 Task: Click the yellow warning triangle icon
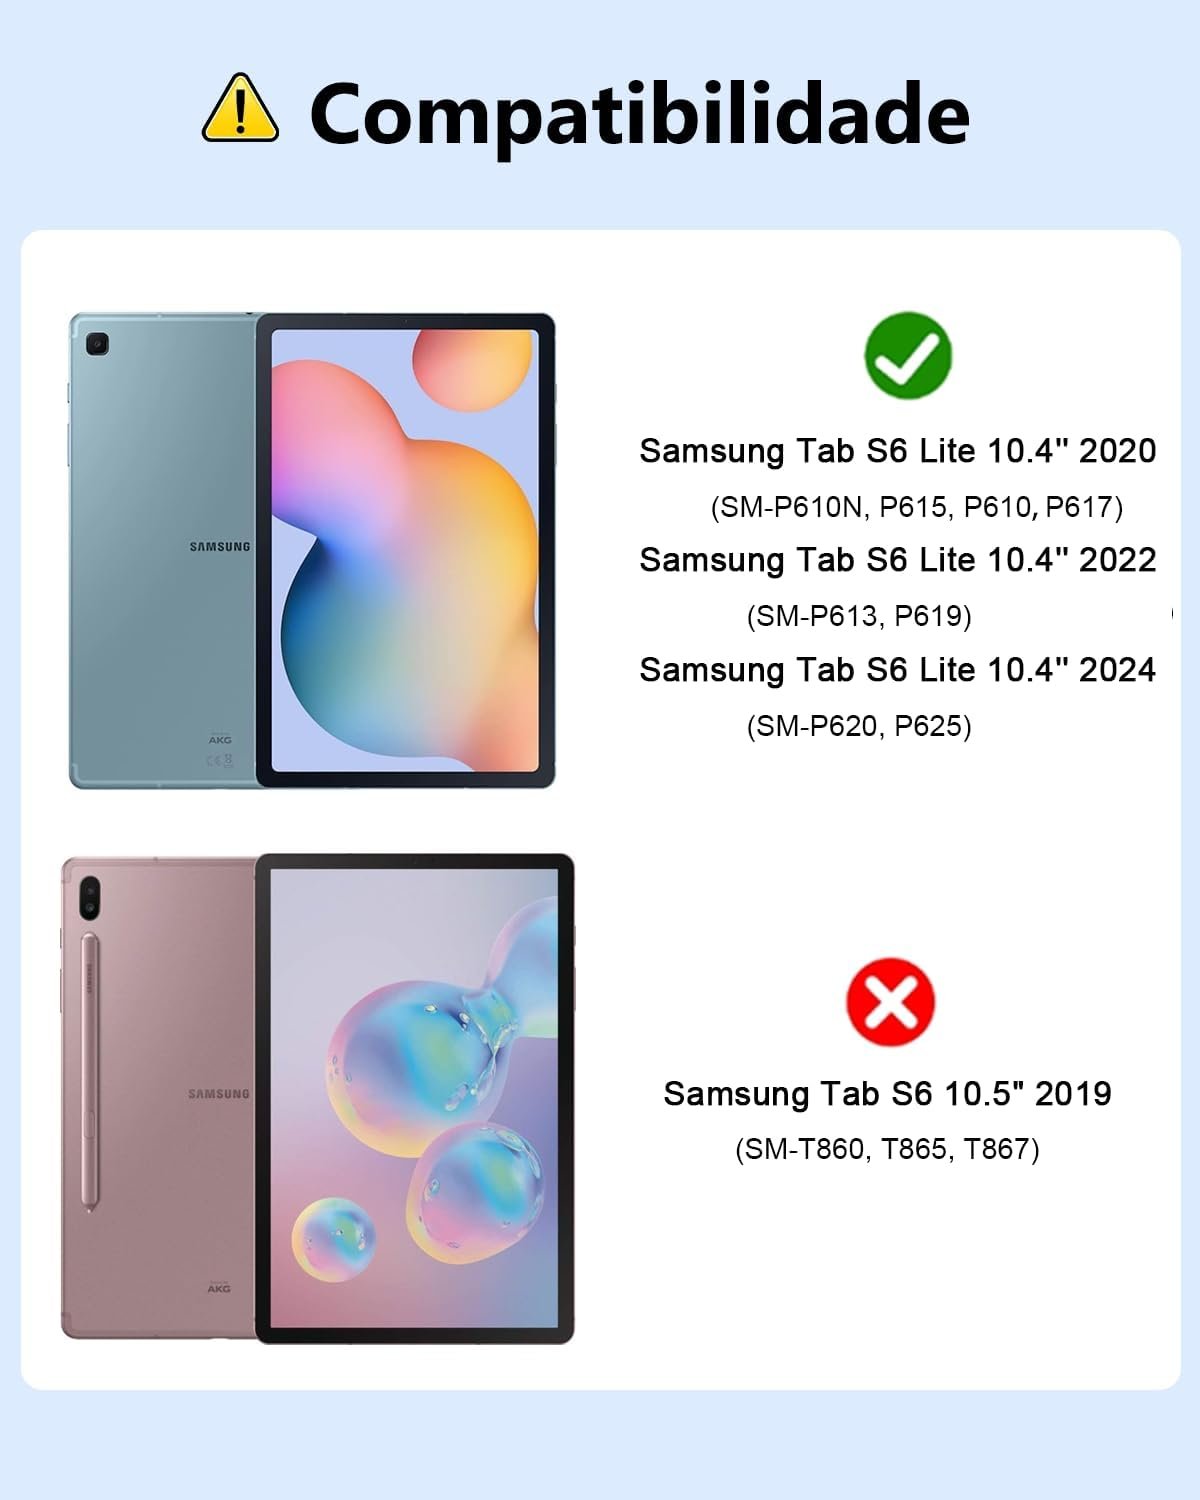tap(240, 109)
